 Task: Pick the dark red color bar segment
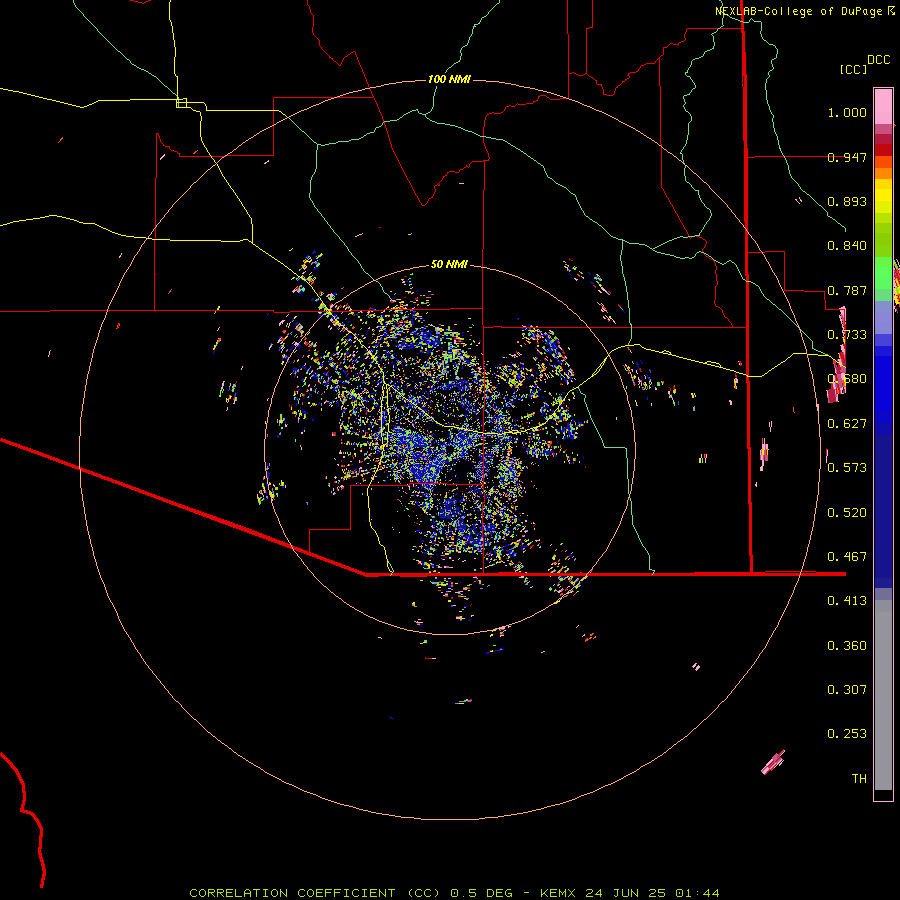pos(883,150)
